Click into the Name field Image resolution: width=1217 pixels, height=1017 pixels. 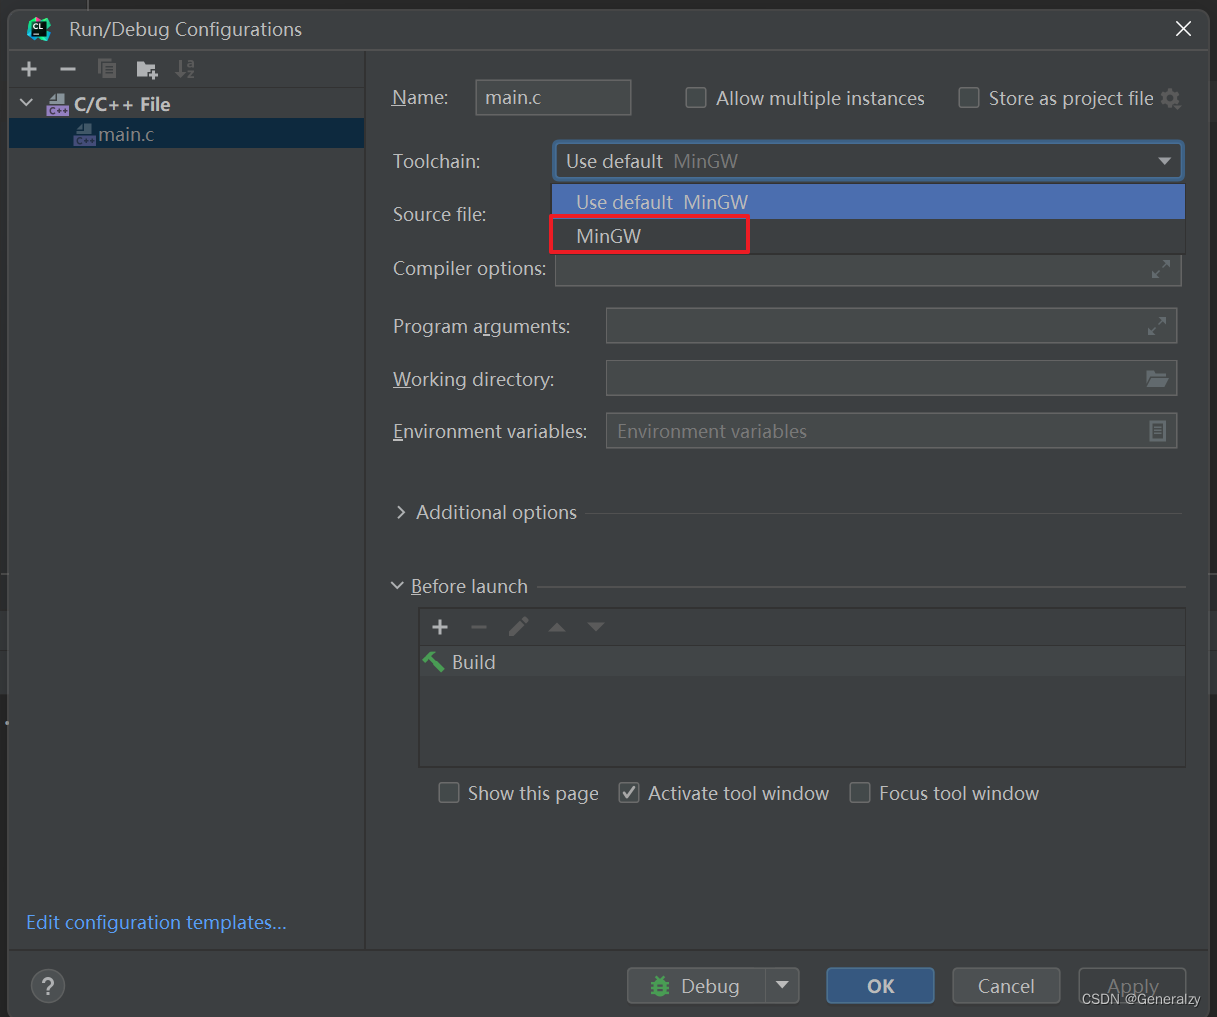tap(553, 97)
